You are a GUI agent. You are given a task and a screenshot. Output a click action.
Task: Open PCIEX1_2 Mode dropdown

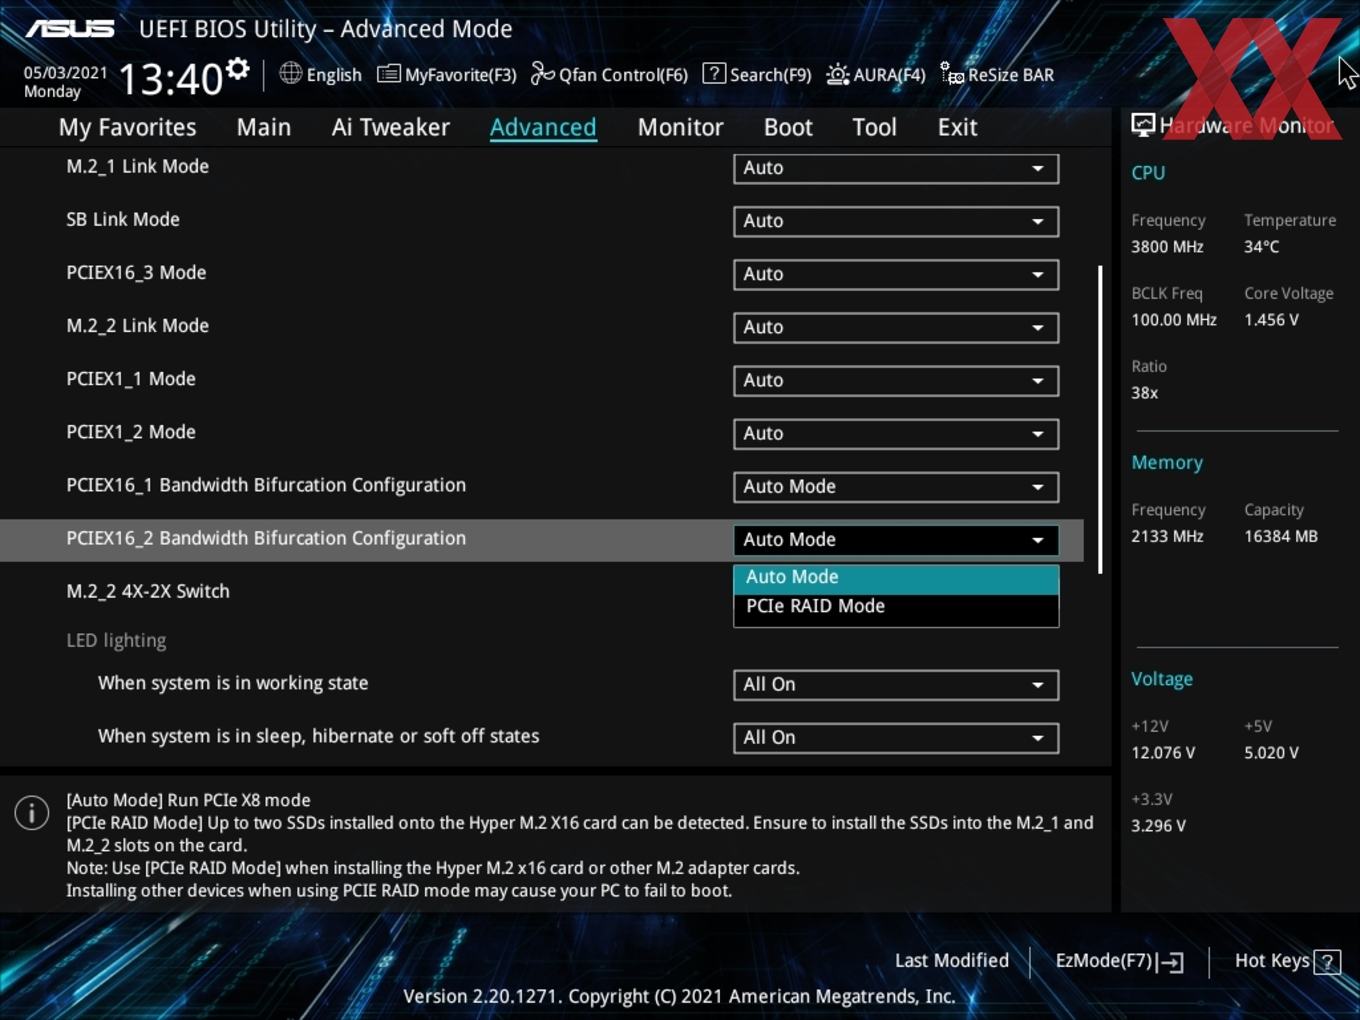click(x=896, y=433)
